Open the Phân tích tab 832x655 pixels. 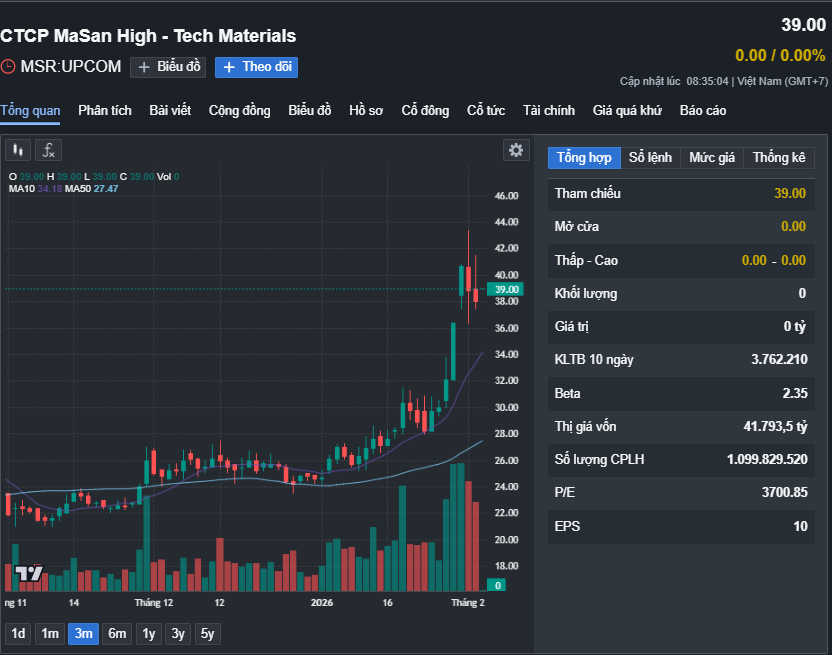point(105,110)
